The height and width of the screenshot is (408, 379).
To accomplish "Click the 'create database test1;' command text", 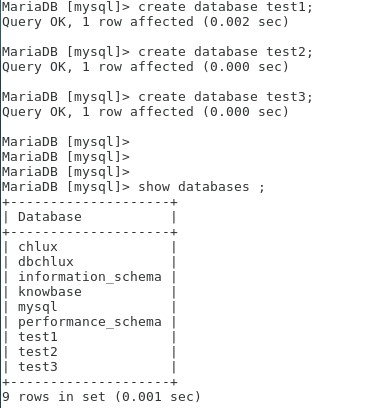I will click(226, 7).
